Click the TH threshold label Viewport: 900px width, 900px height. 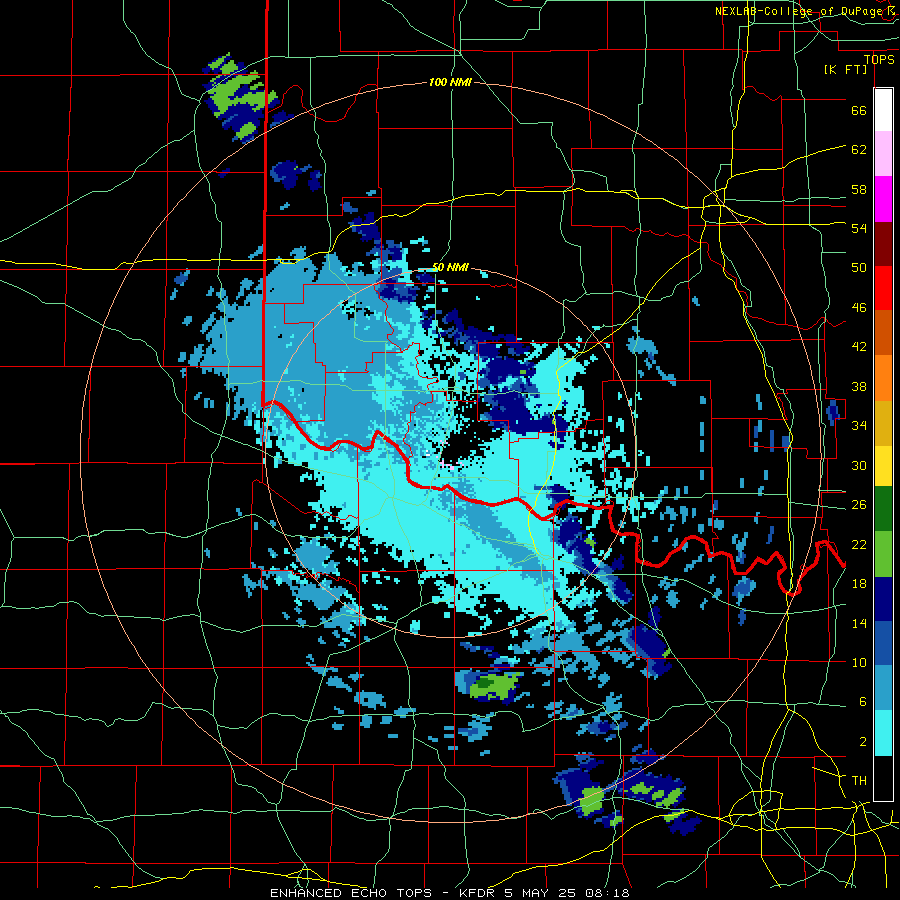859,780
